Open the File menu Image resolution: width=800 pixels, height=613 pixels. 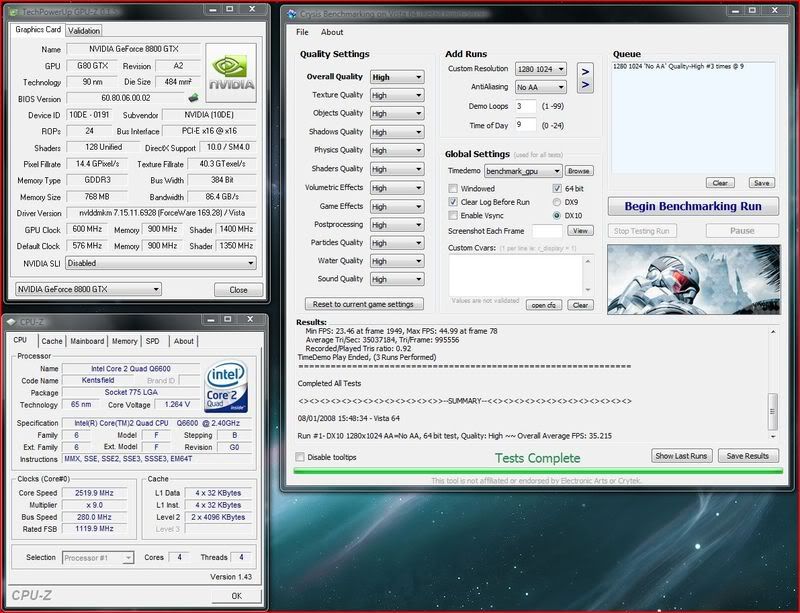tap(302, 32)
